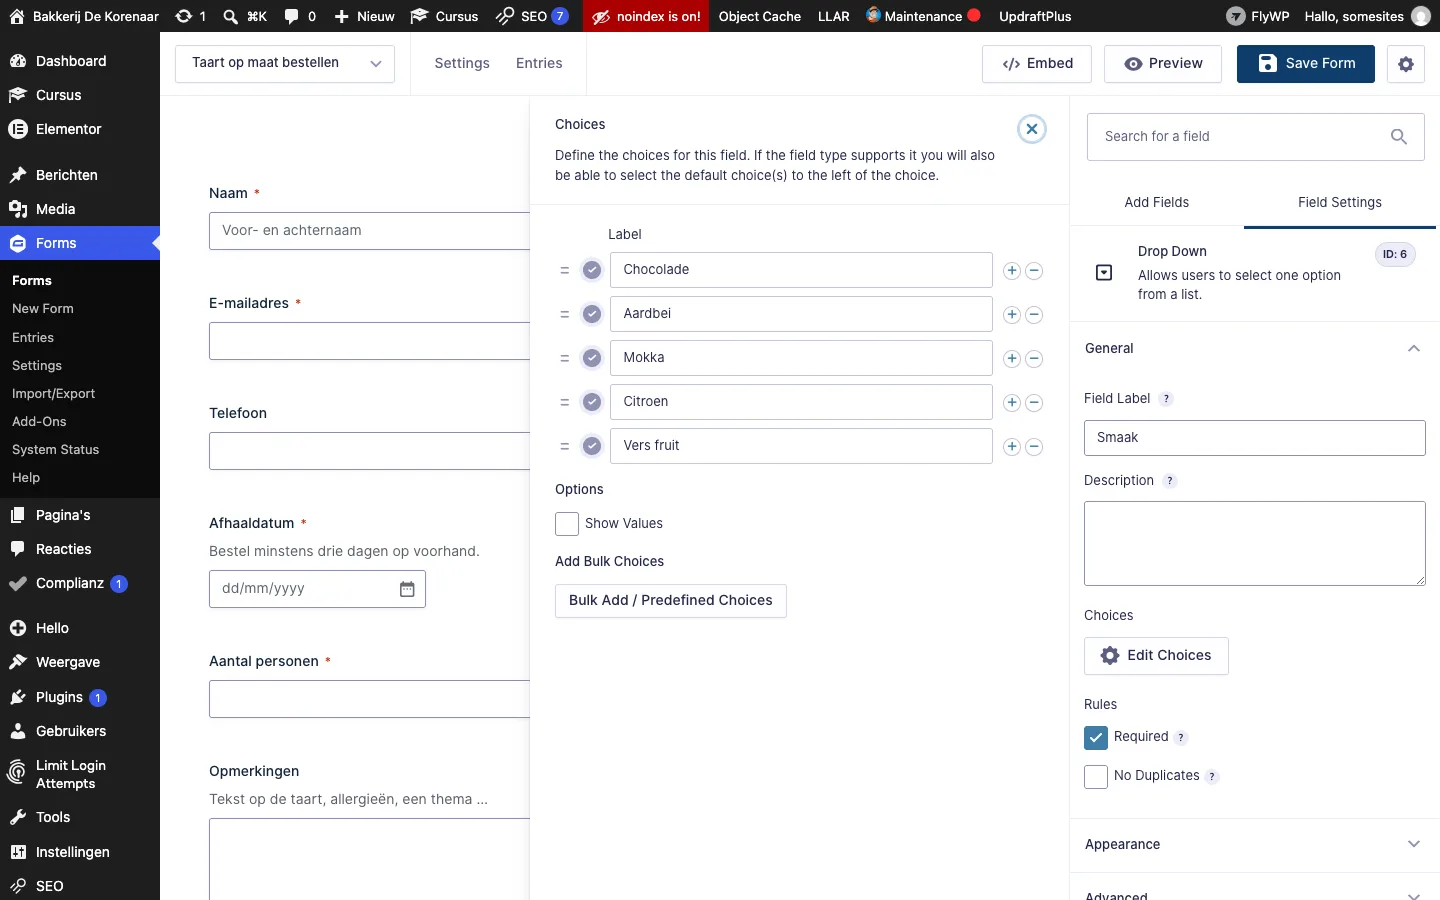Open form settings gear icon

[1406, 64]
